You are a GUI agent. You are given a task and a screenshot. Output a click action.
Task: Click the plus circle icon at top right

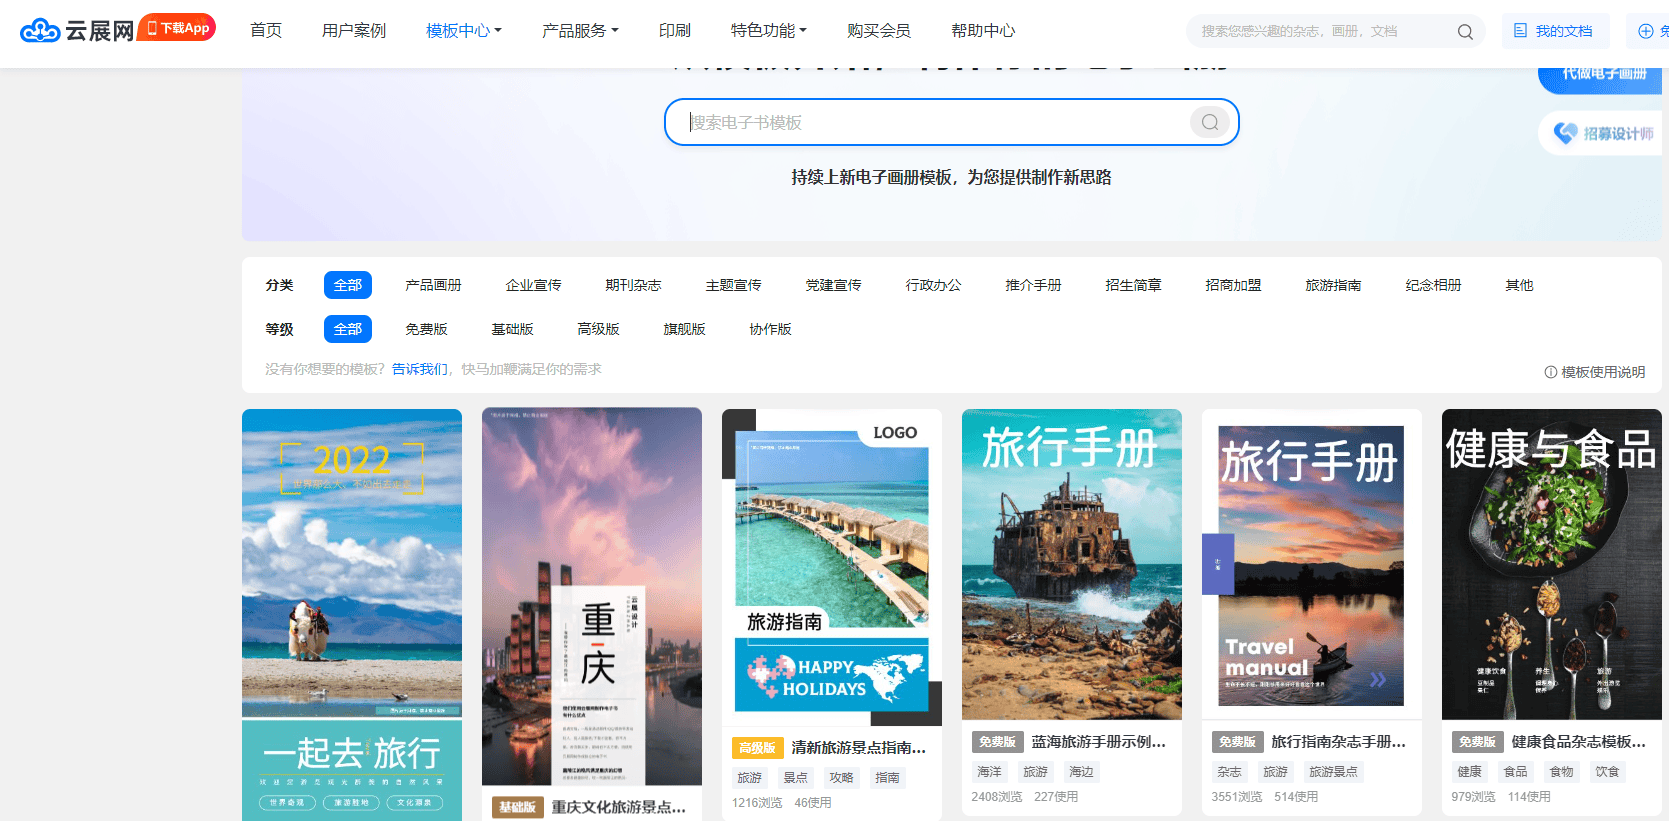(1645, 31)
